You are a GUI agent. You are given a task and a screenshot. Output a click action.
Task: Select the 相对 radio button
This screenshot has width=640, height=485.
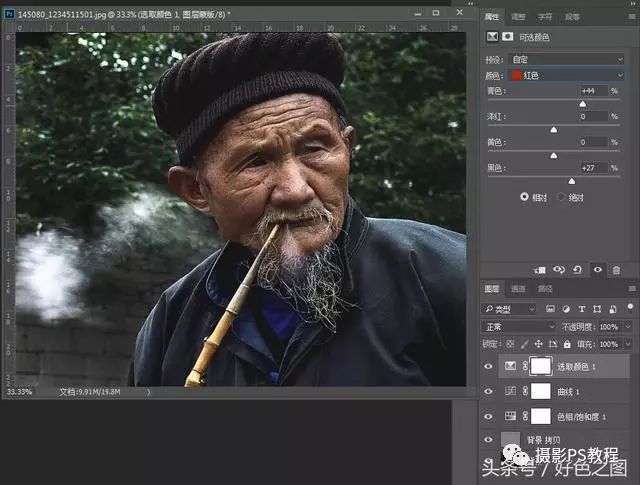pos(524,197)
